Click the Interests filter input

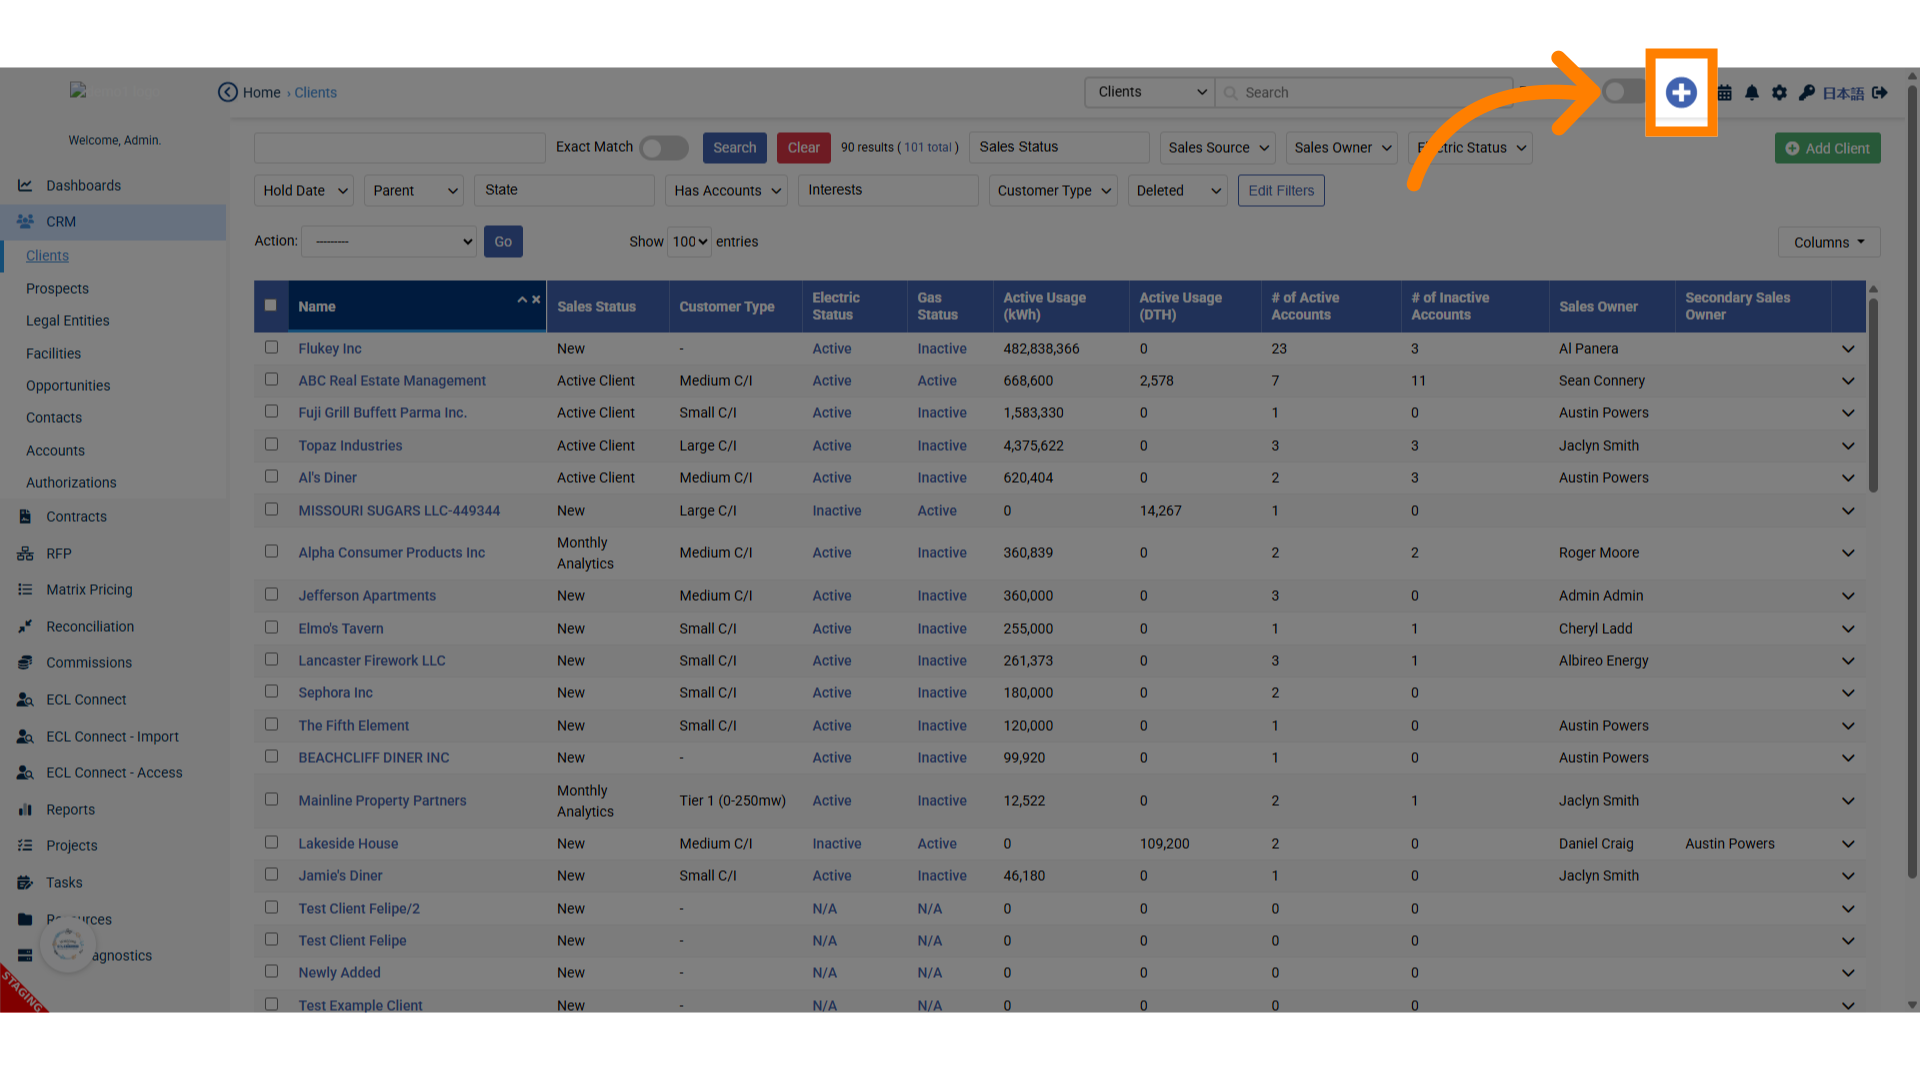(x=888, y=190)
